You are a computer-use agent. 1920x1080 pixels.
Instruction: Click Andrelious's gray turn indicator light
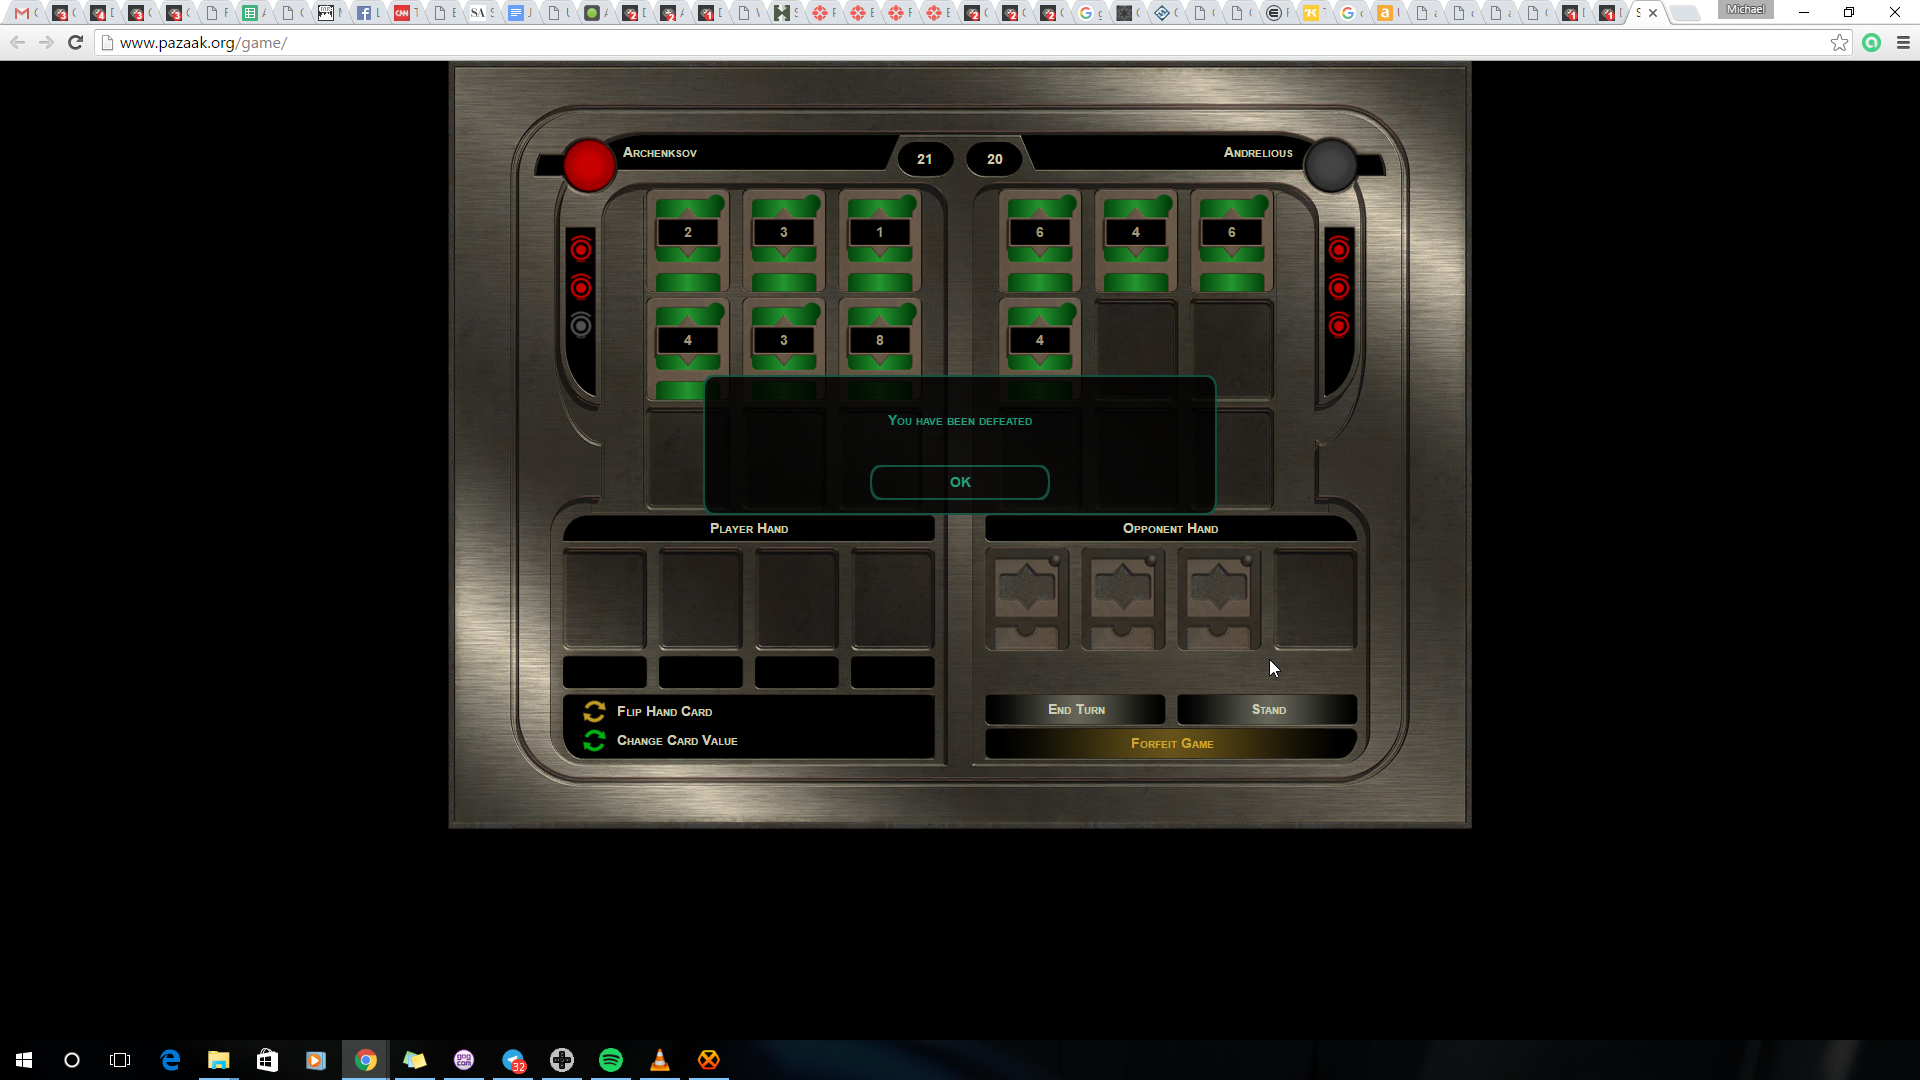coord(1330,165)
